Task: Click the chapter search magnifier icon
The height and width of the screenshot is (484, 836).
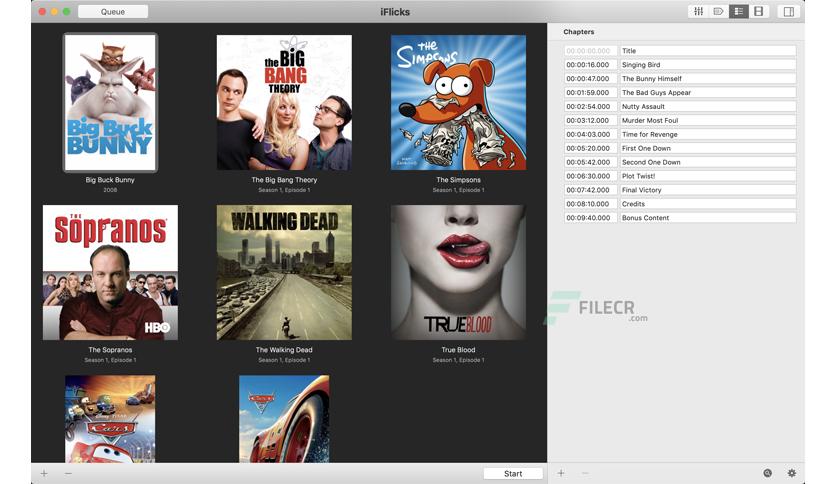Action: [767, 473]
